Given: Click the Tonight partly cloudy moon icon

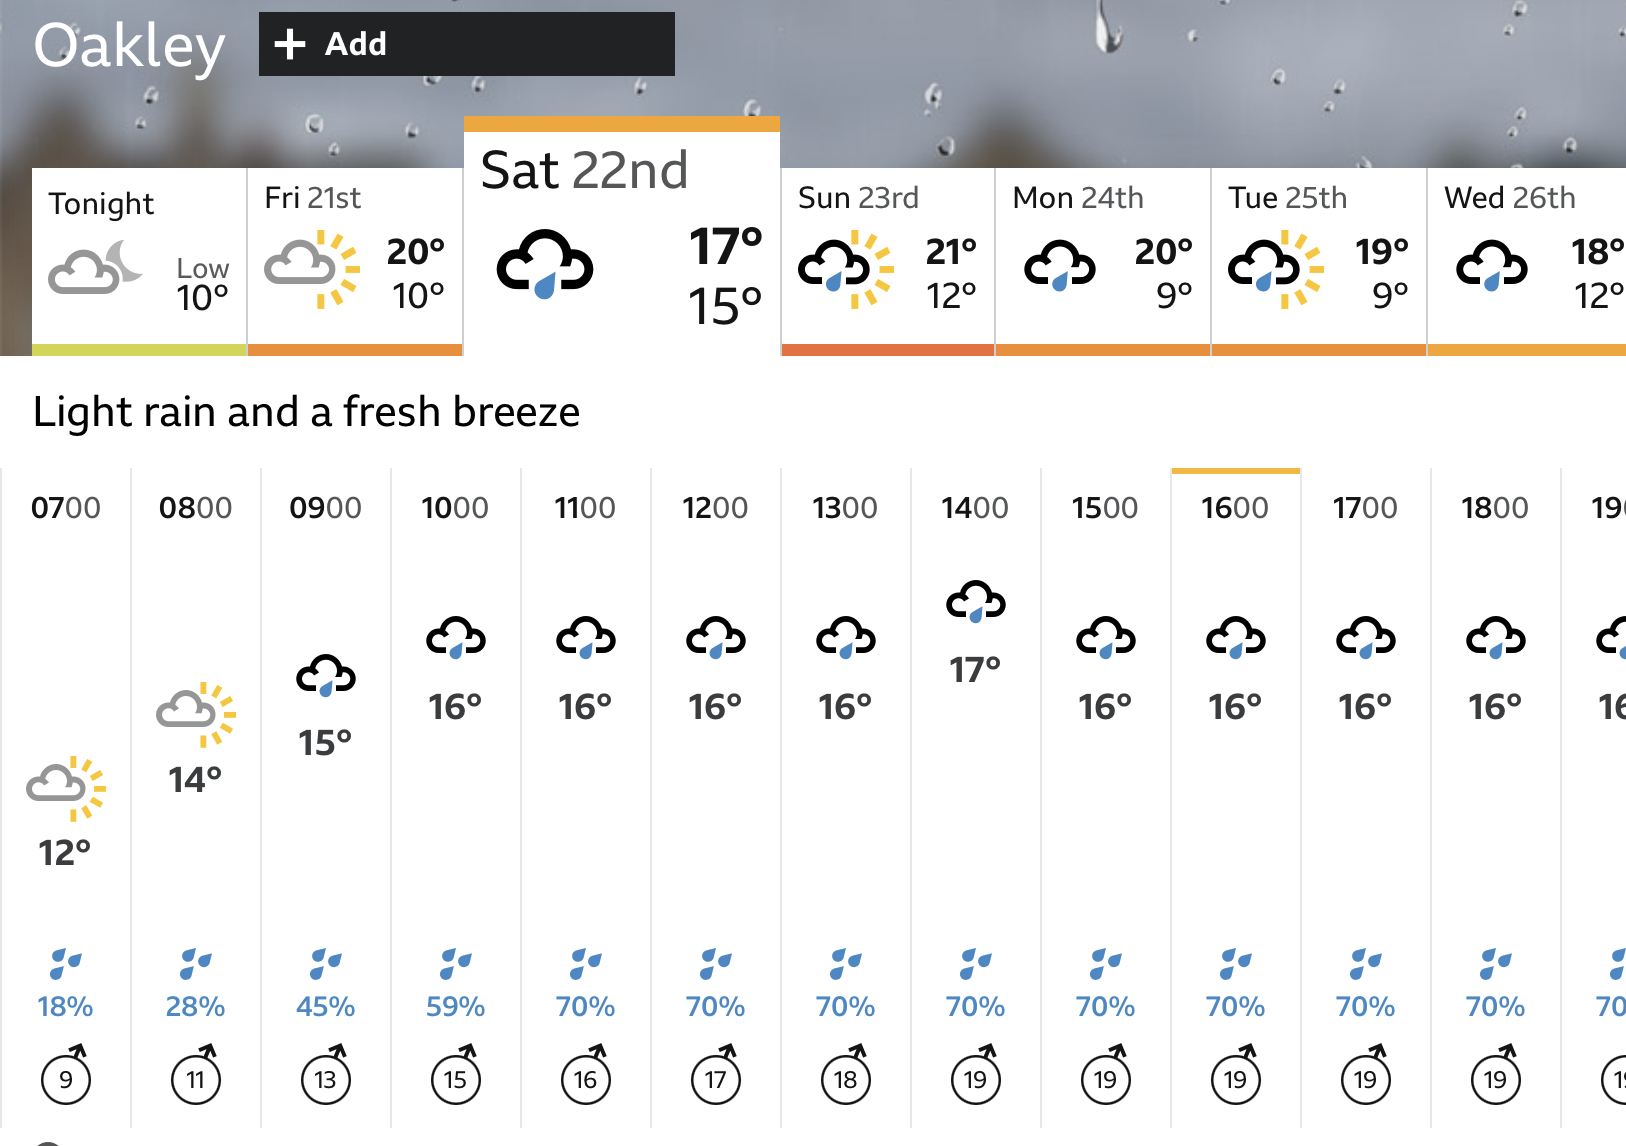Looking at the screenshot, I should 96,267.
